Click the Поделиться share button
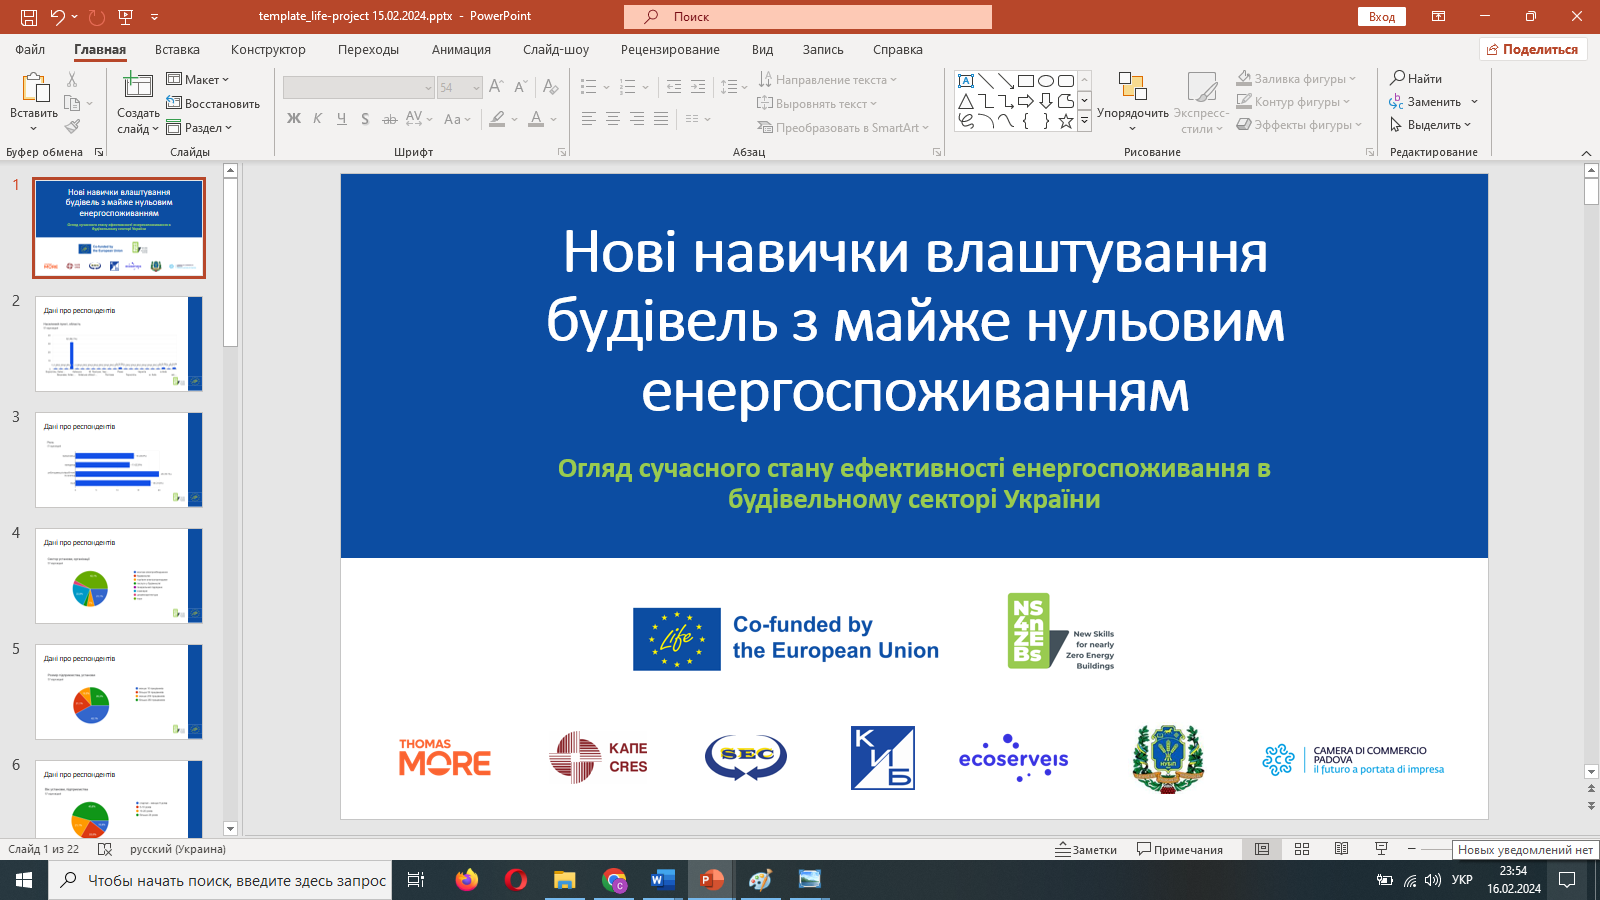1600x900 pixels. coord(1532,49)
